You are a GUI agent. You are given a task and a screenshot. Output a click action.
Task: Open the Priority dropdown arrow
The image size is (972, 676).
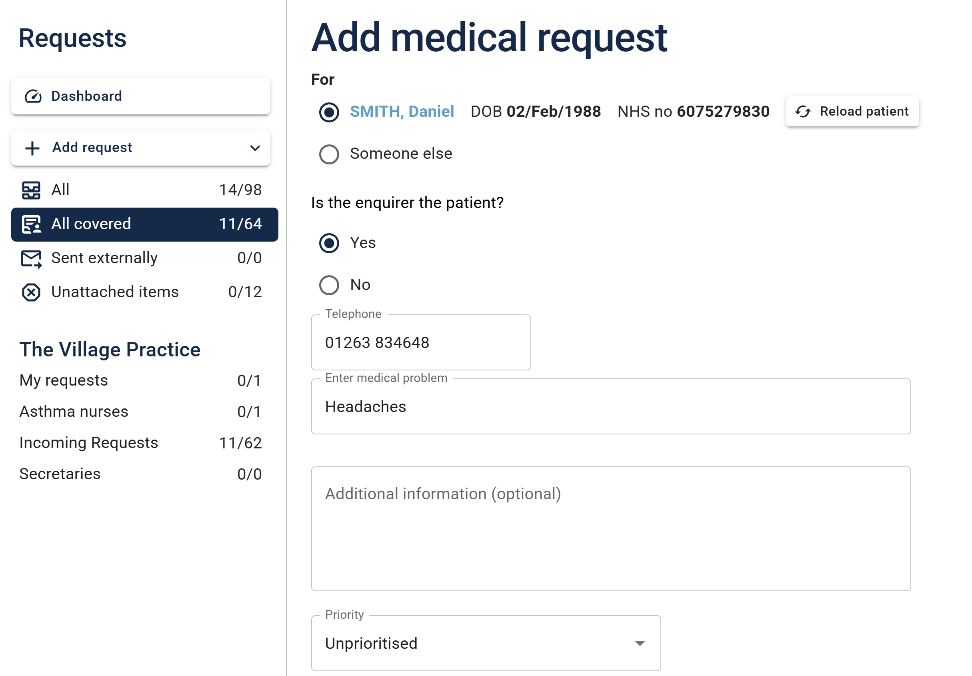pyautogui.click(x=640, y=643)
